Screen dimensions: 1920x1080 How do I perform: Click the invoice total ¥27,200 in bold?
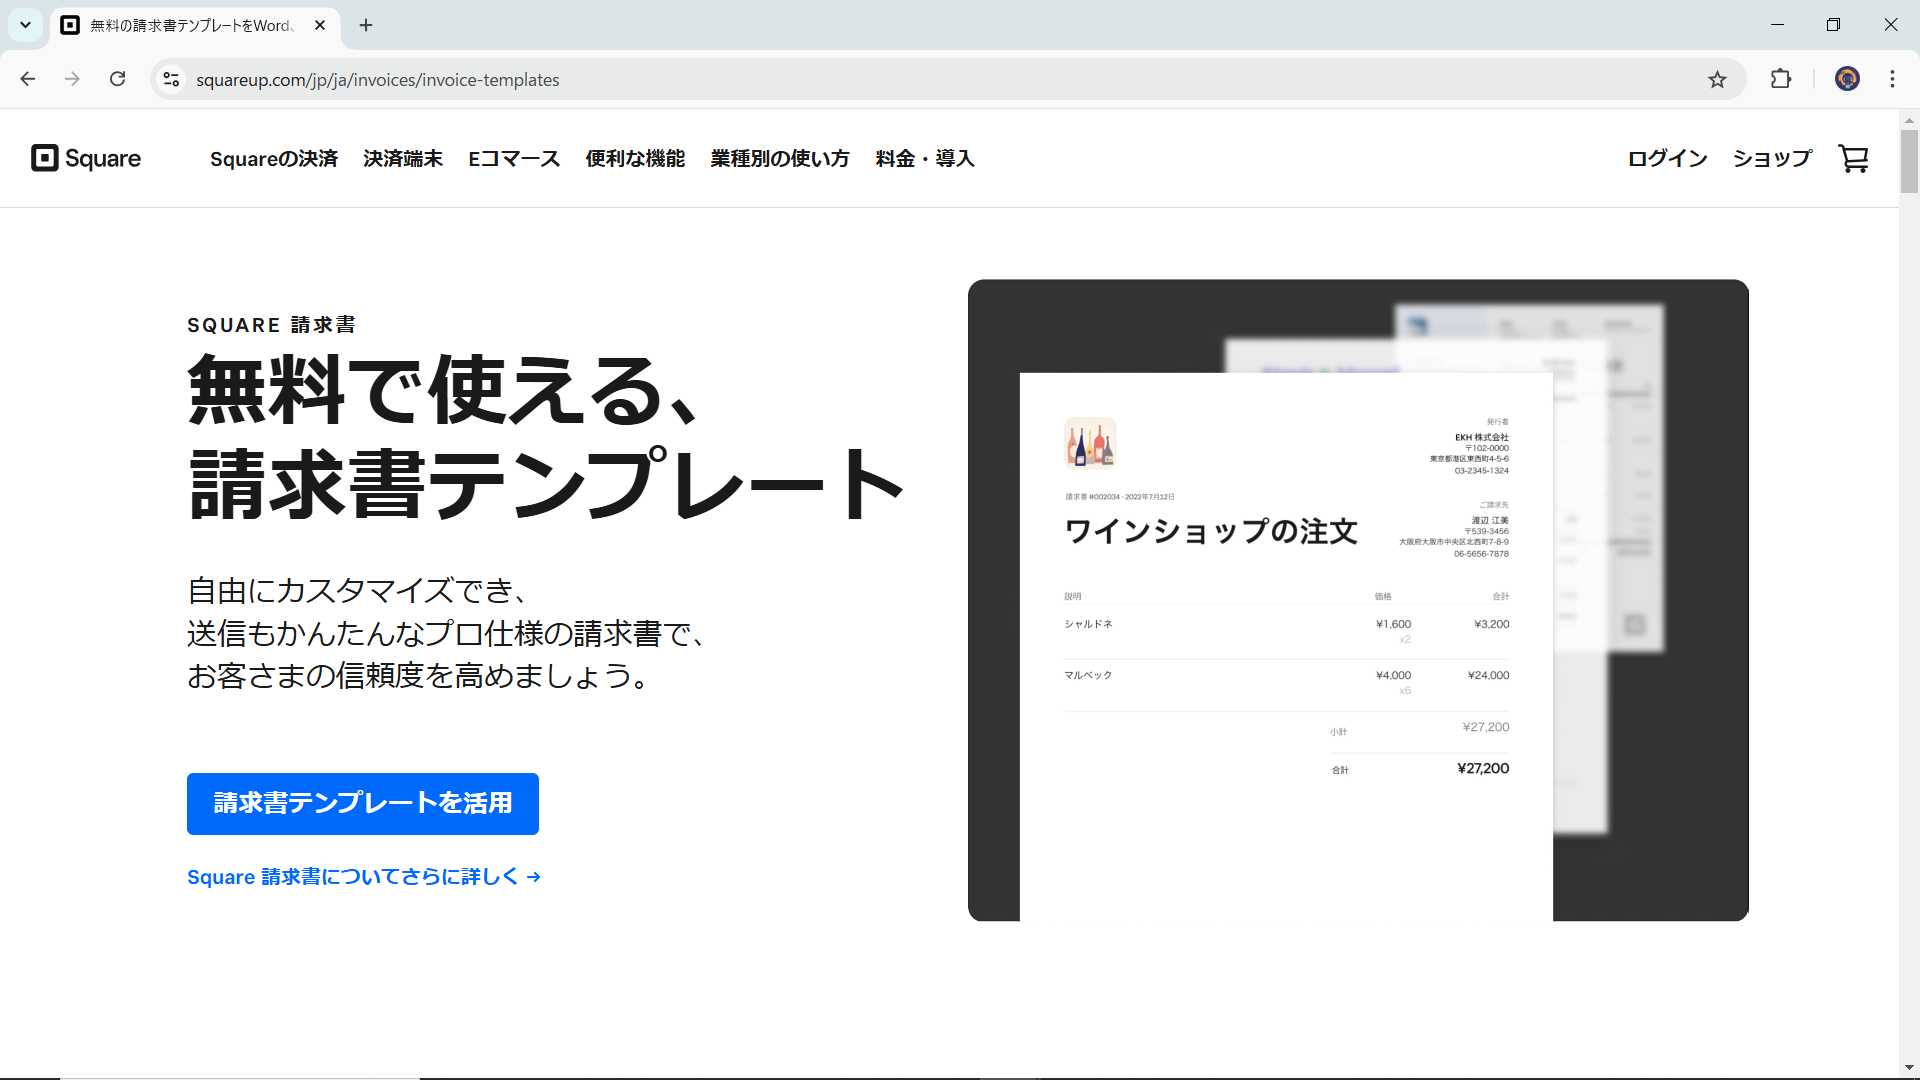(1483, 769)
